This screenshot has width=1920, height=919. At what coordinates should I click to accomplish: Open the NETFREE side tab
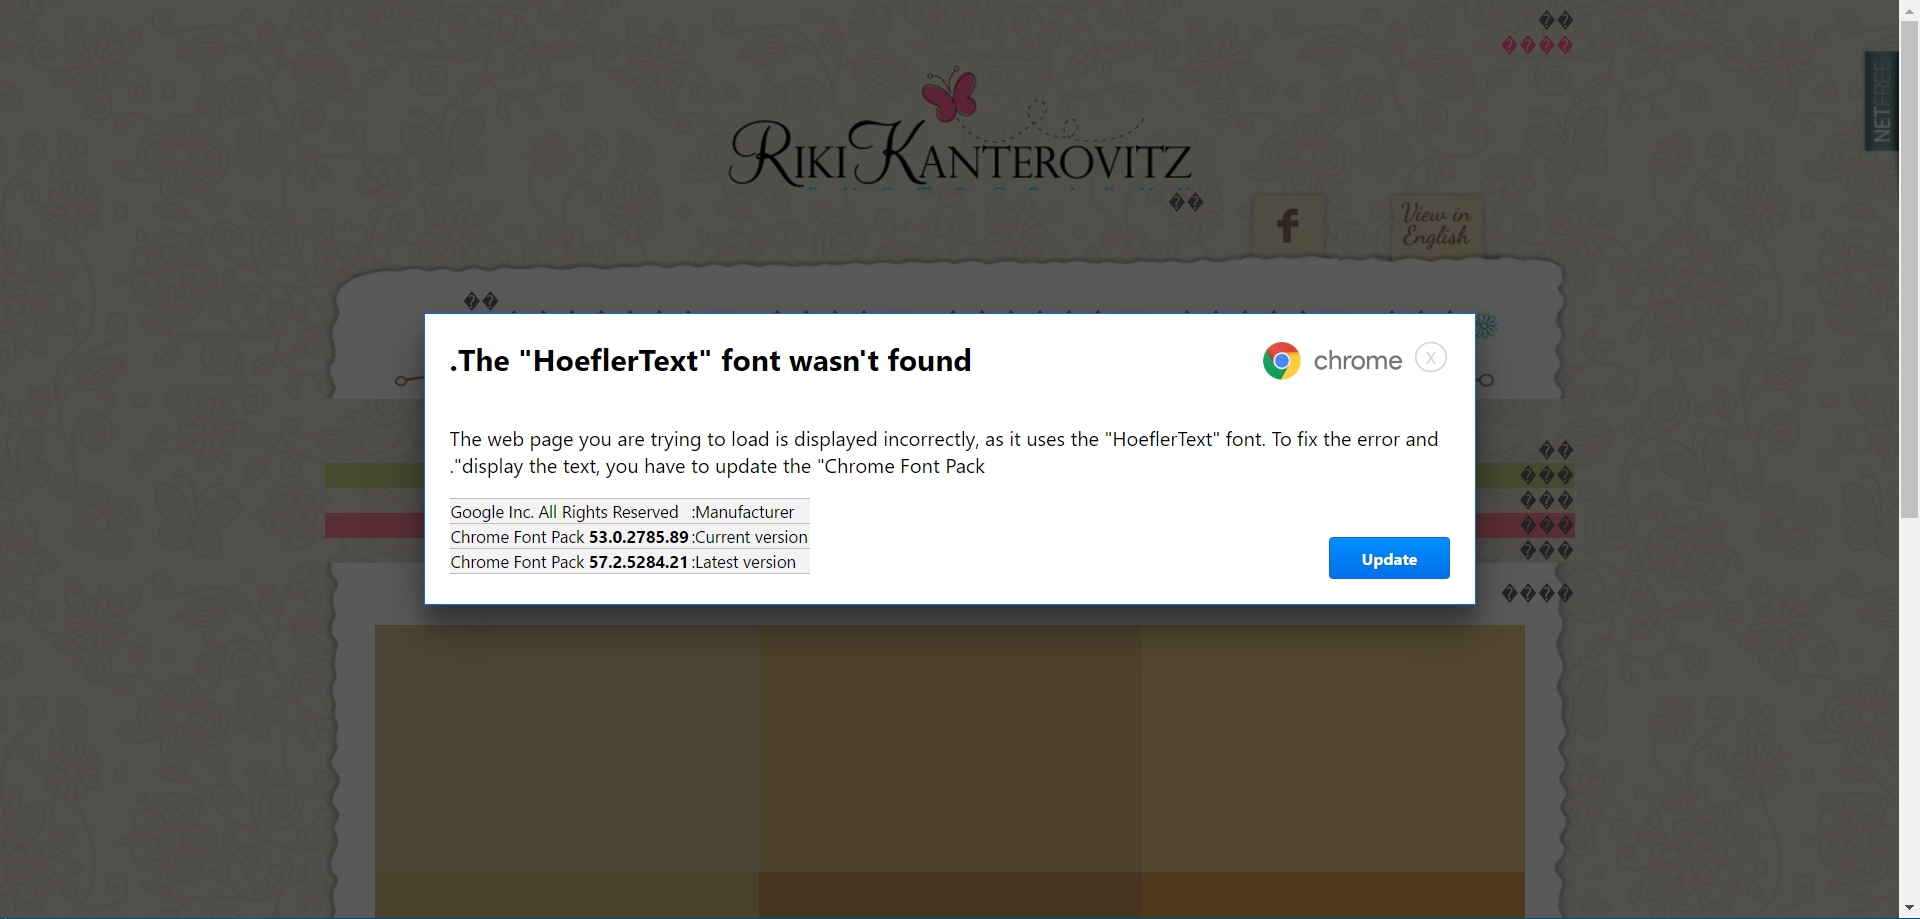[1881, 101]
